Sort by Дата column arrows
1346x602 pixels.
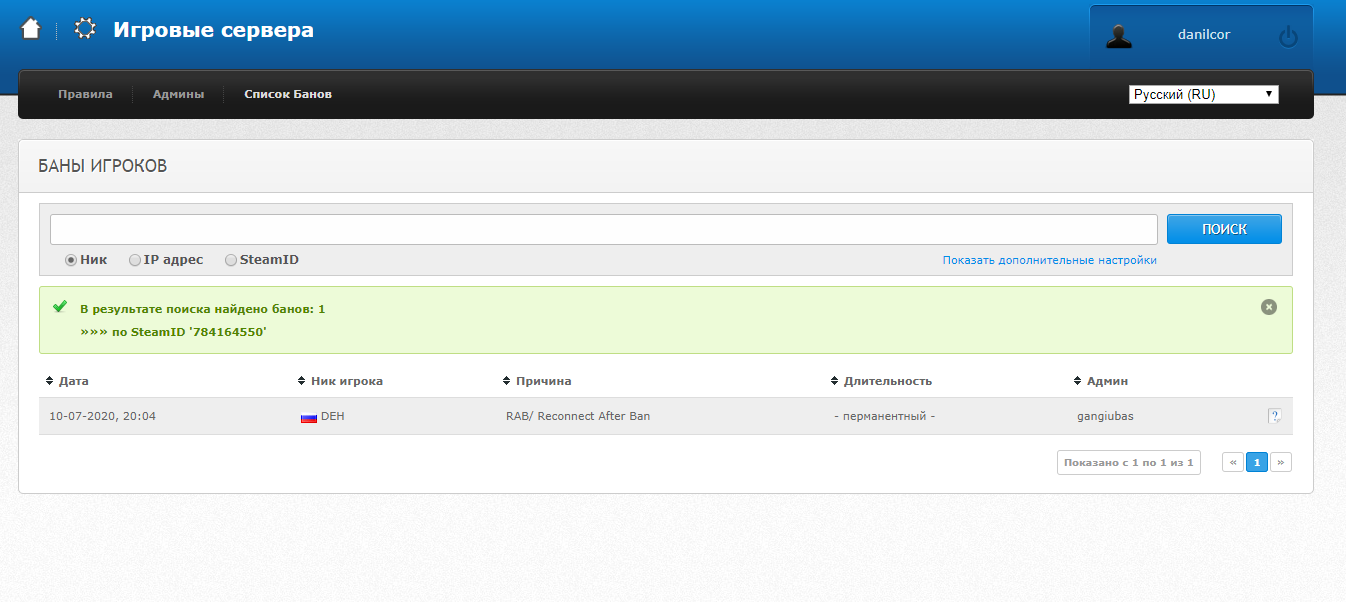[50, 381]
